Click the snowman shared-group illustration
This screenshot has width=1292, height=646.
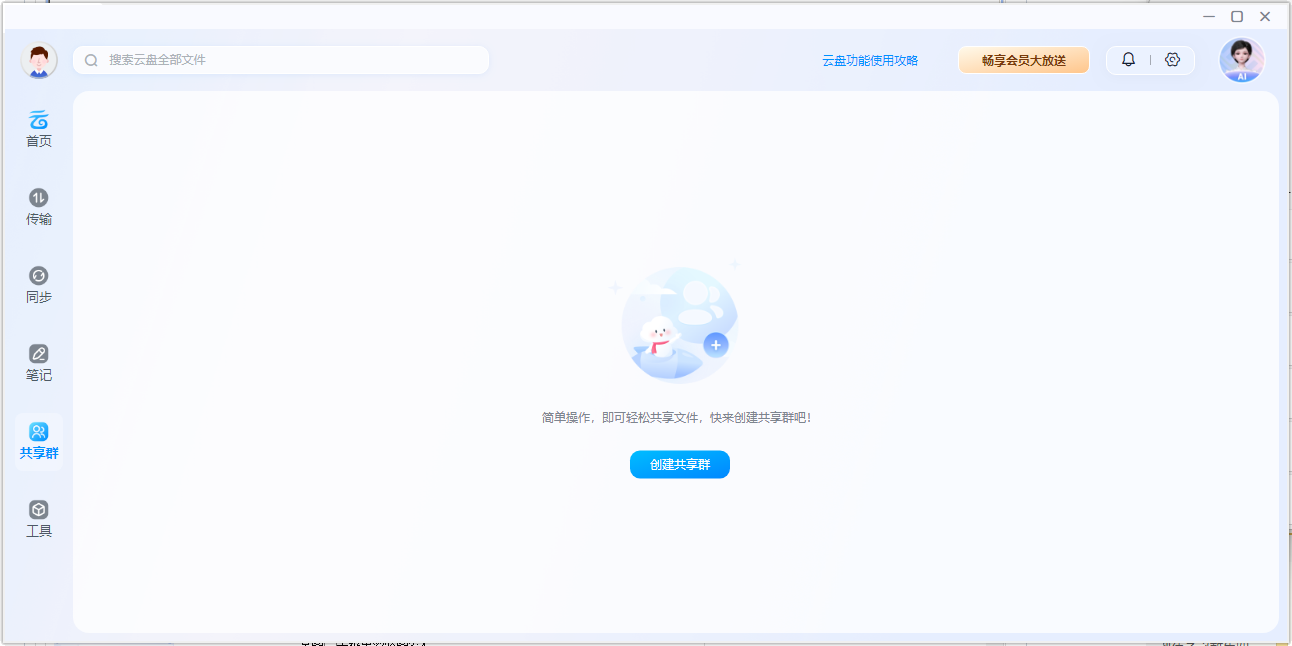678,322
